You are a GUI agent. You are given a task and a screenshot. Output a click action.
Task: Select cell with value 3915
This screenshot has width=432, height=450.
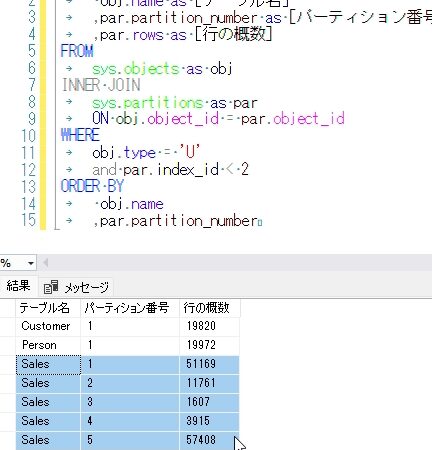(210, 421)
